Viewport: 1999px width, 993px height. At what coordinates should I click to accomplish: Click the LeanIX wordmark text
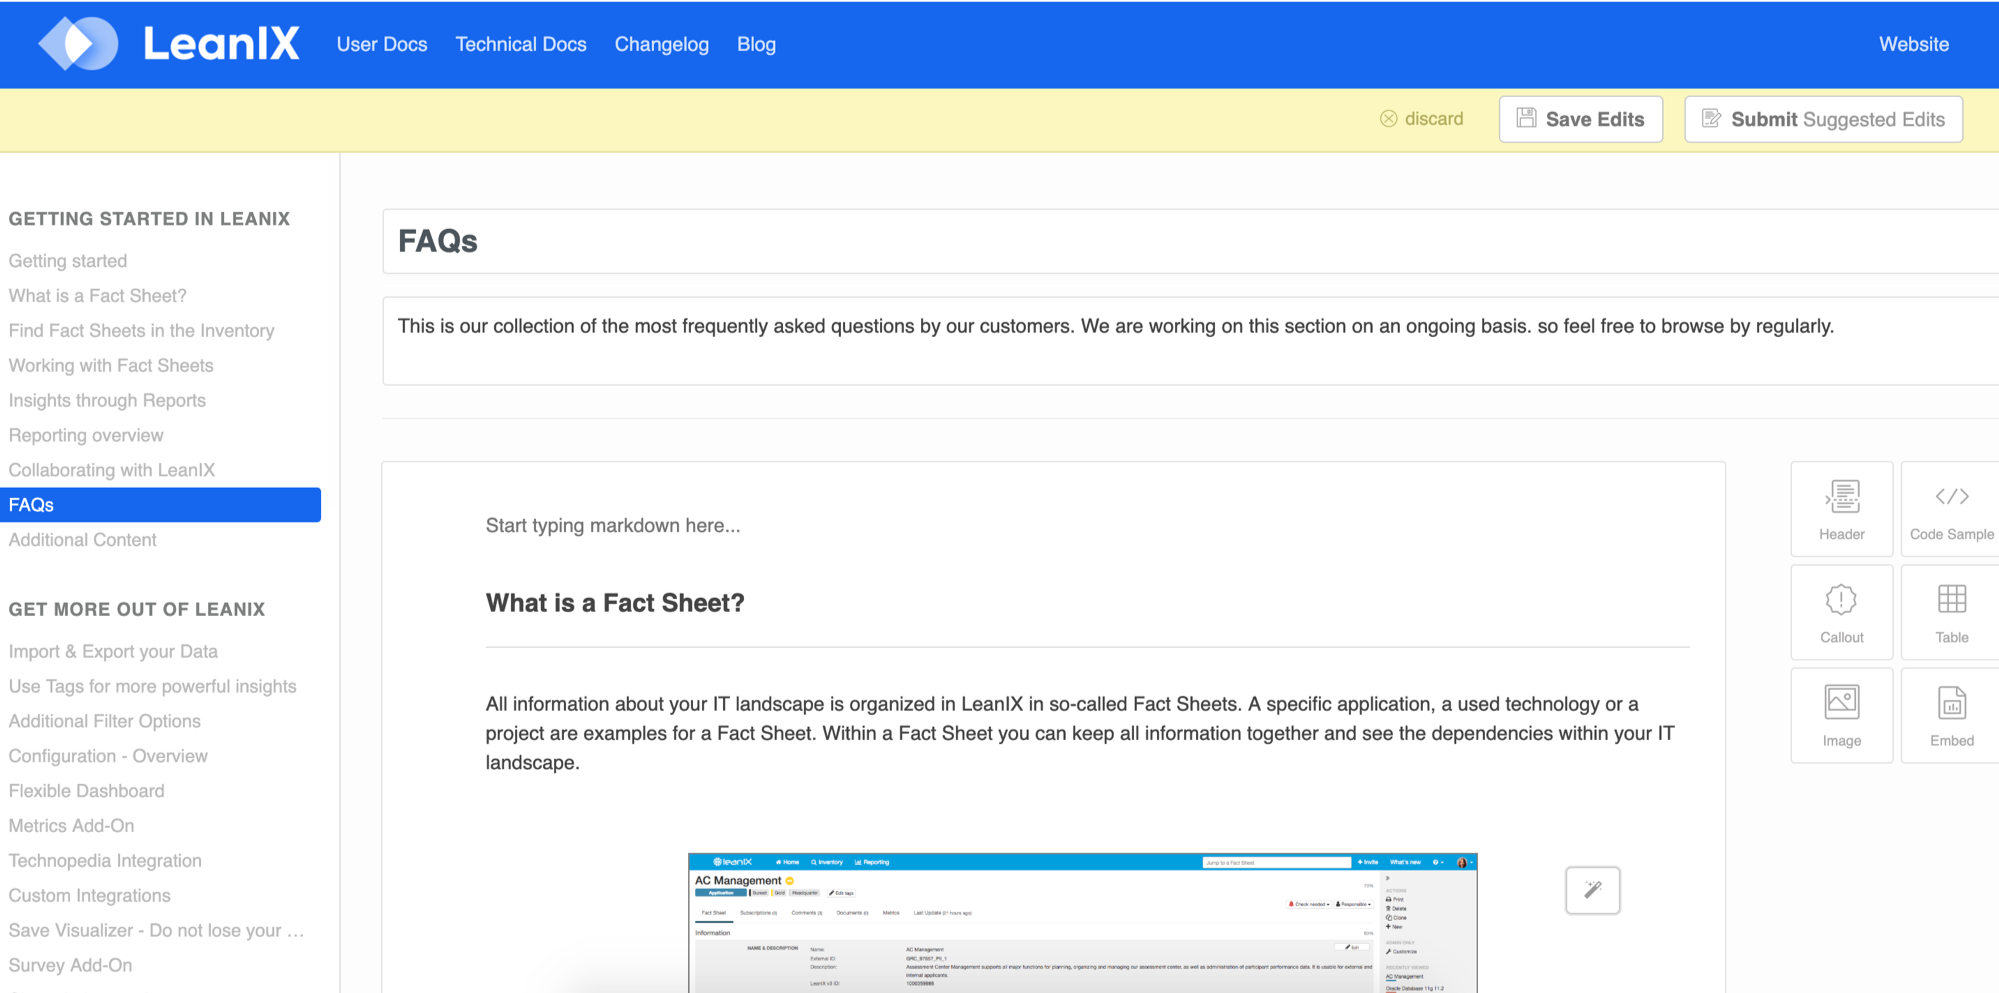(221, 44)
